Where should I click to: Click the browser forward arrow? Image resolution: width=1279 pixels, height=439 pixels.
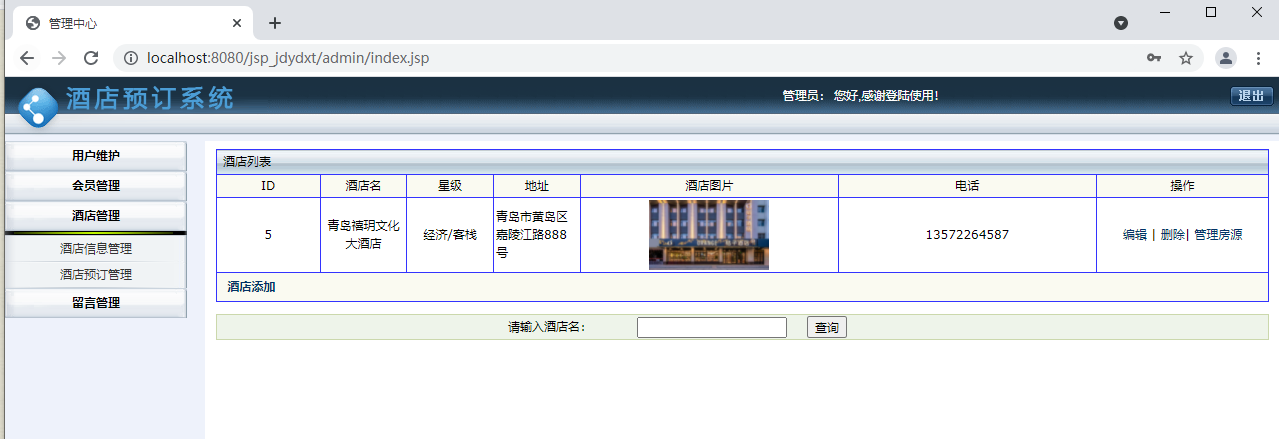pos(59,58)
